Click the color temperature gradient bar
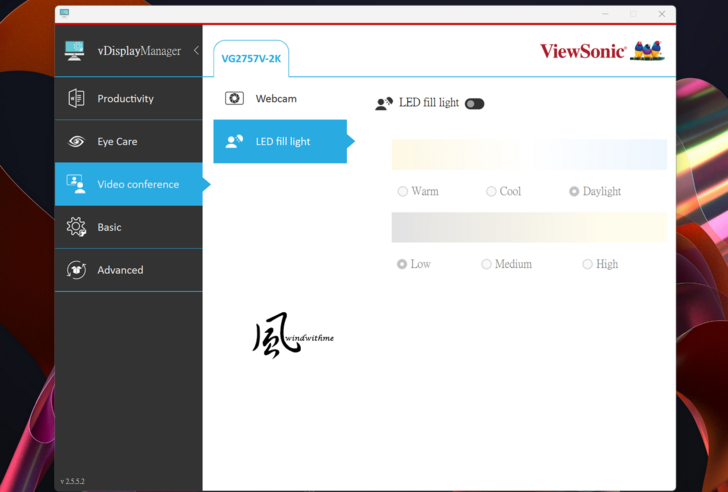Viewport: 728px width, 492px height. coord(529,155)
